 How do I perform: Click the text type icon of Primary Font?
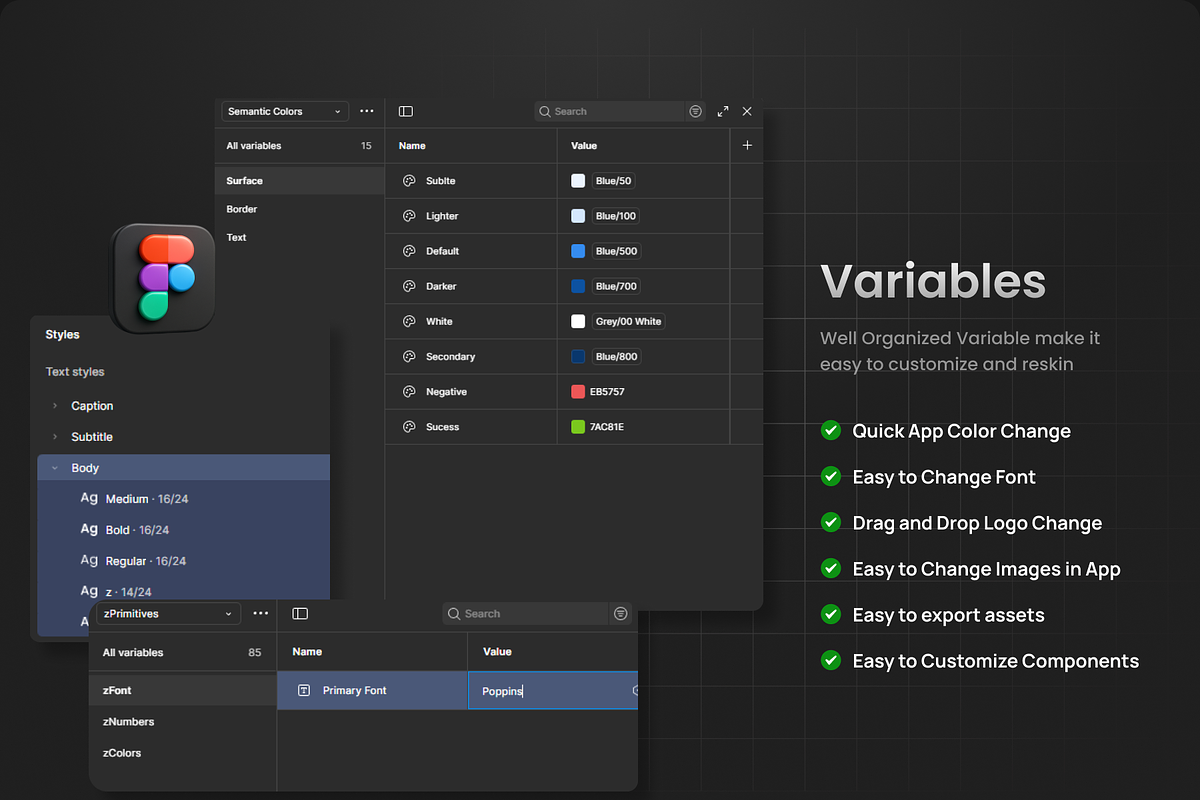coord(304,690)
